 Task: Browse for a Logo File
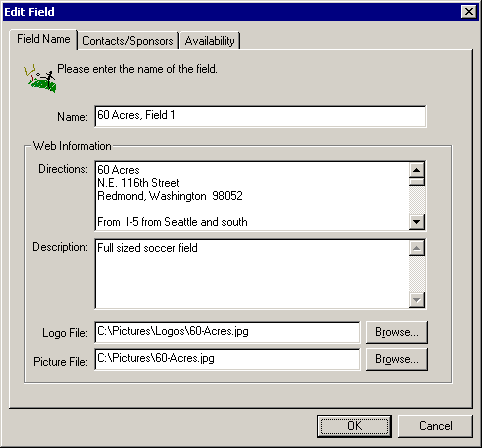[x=397, y=332]
